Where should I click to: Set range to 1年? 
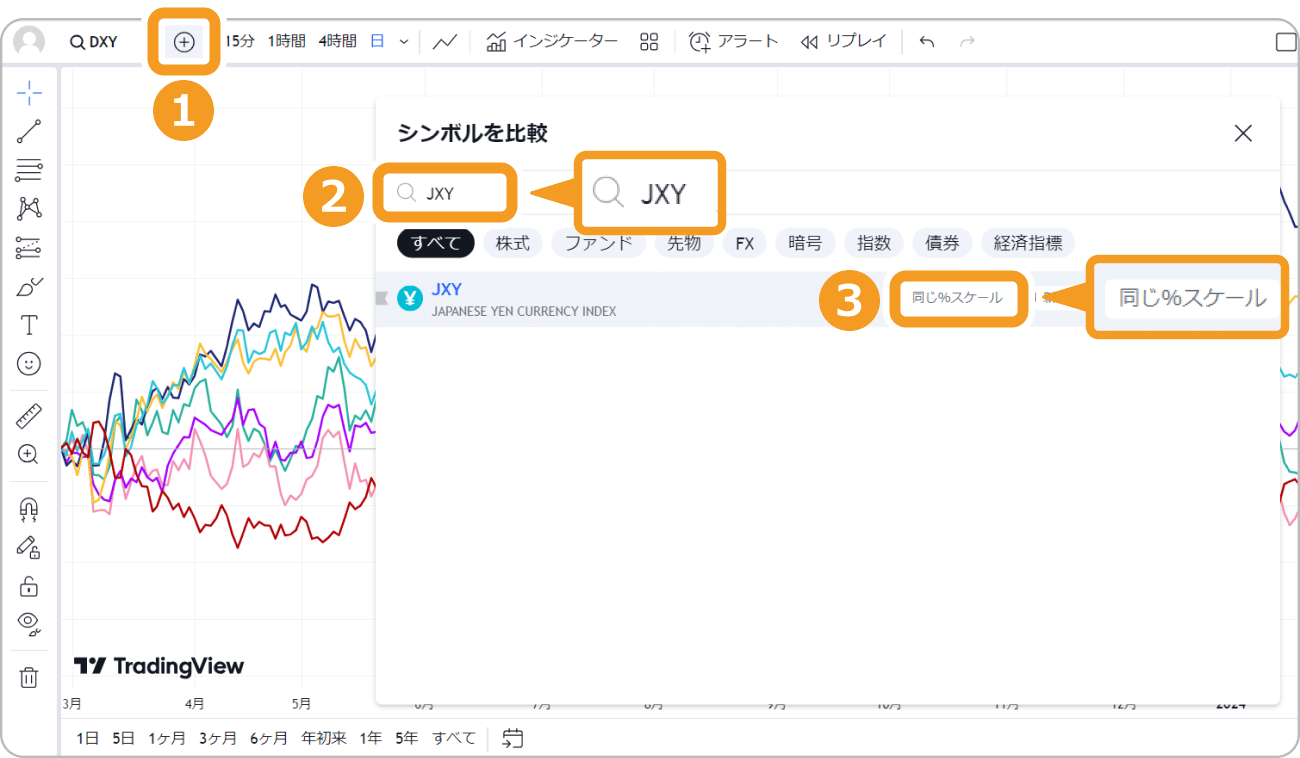pyautogui.click(x=371, y=738)
